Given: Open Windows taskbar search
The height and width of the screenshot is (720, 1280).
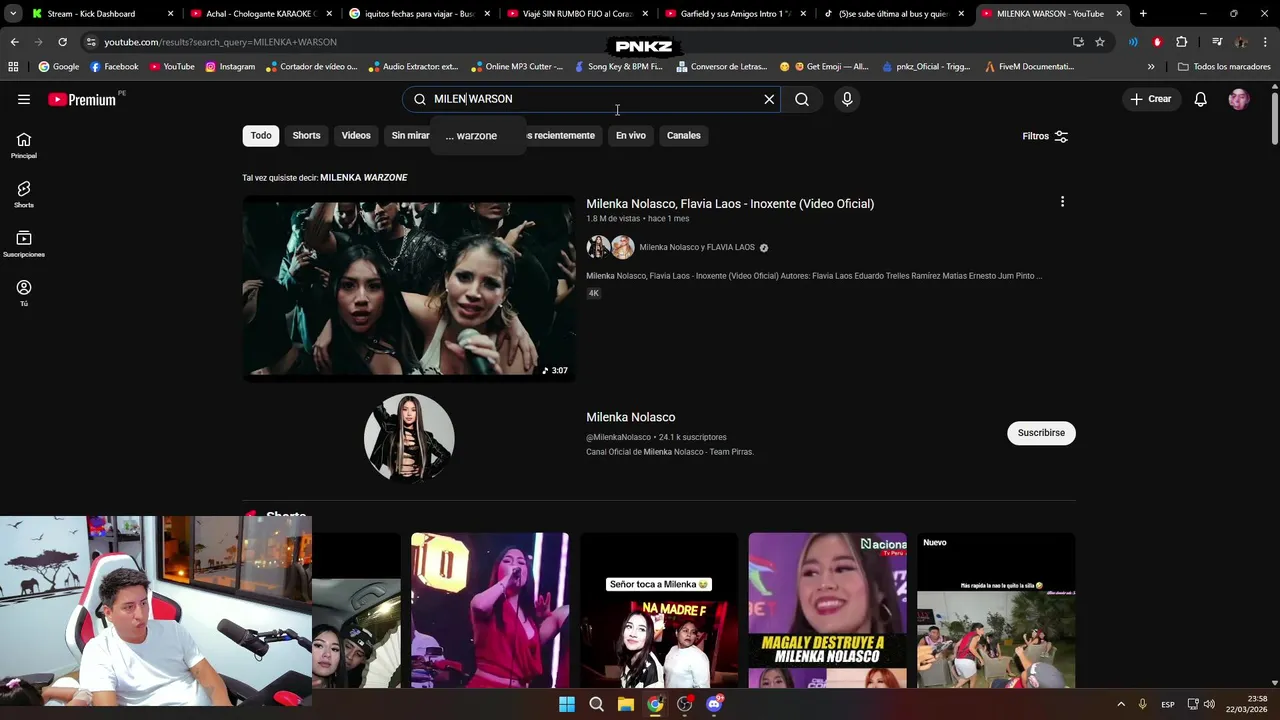Looking at the screenshot, I should pyautogui.click(x=596, y=704).
